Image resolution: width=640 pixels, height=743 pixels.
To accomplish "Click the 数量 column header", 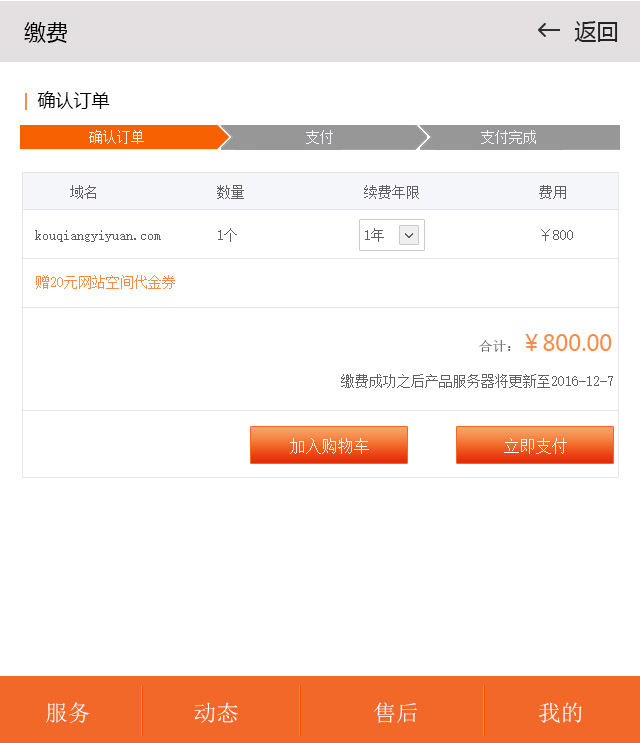I will coord(230,192).
